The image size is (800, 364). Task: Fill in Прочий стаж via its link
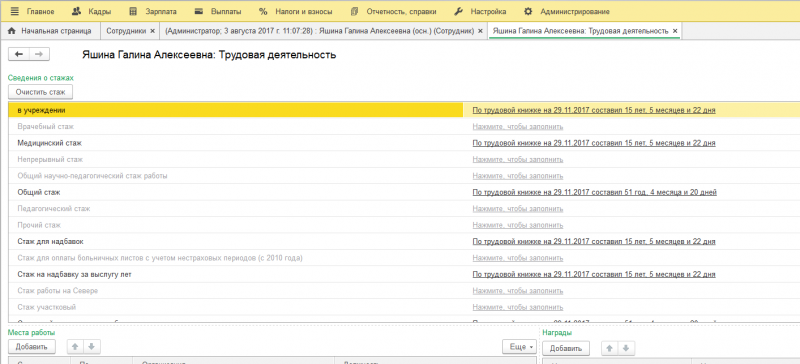[x=518, y=225]
